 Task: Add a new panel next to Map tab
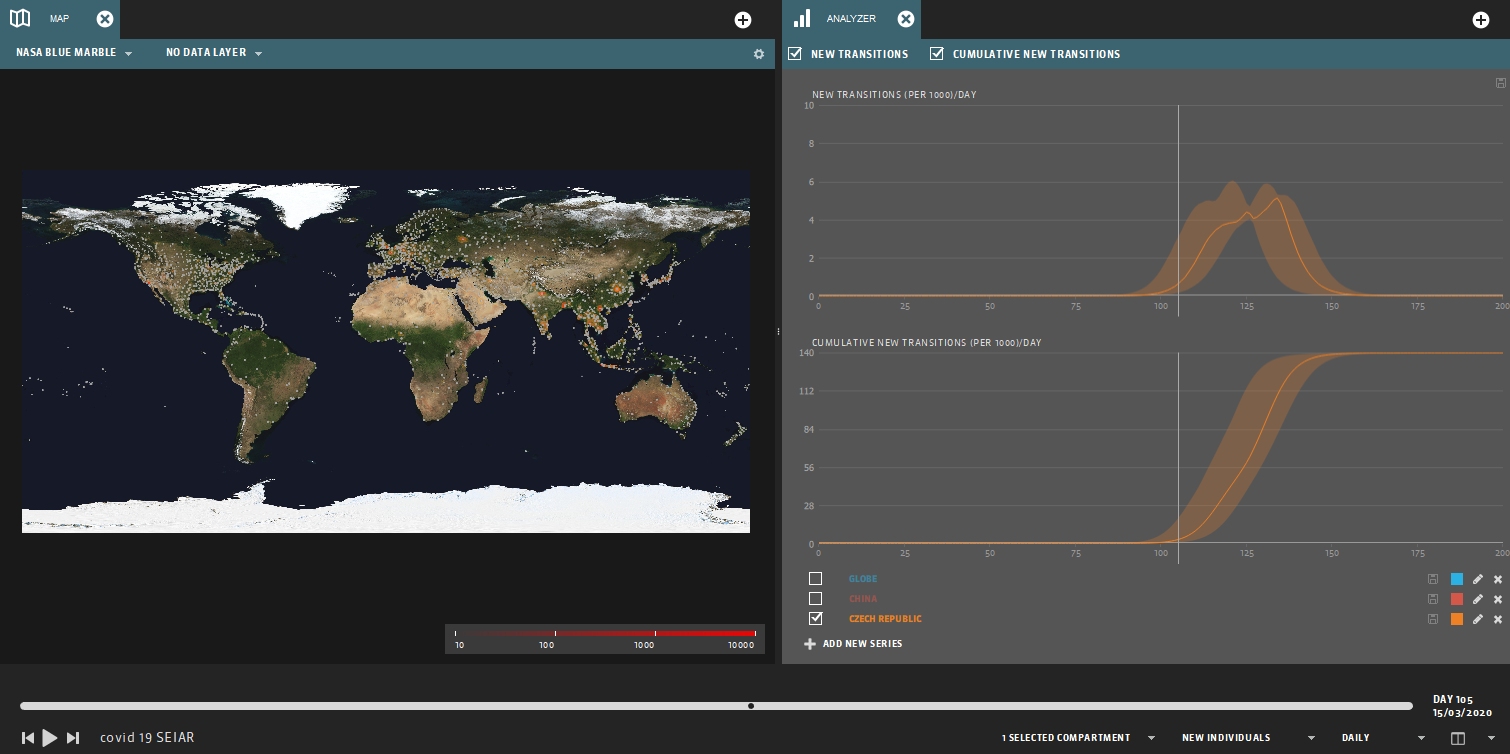click(742, 20)
